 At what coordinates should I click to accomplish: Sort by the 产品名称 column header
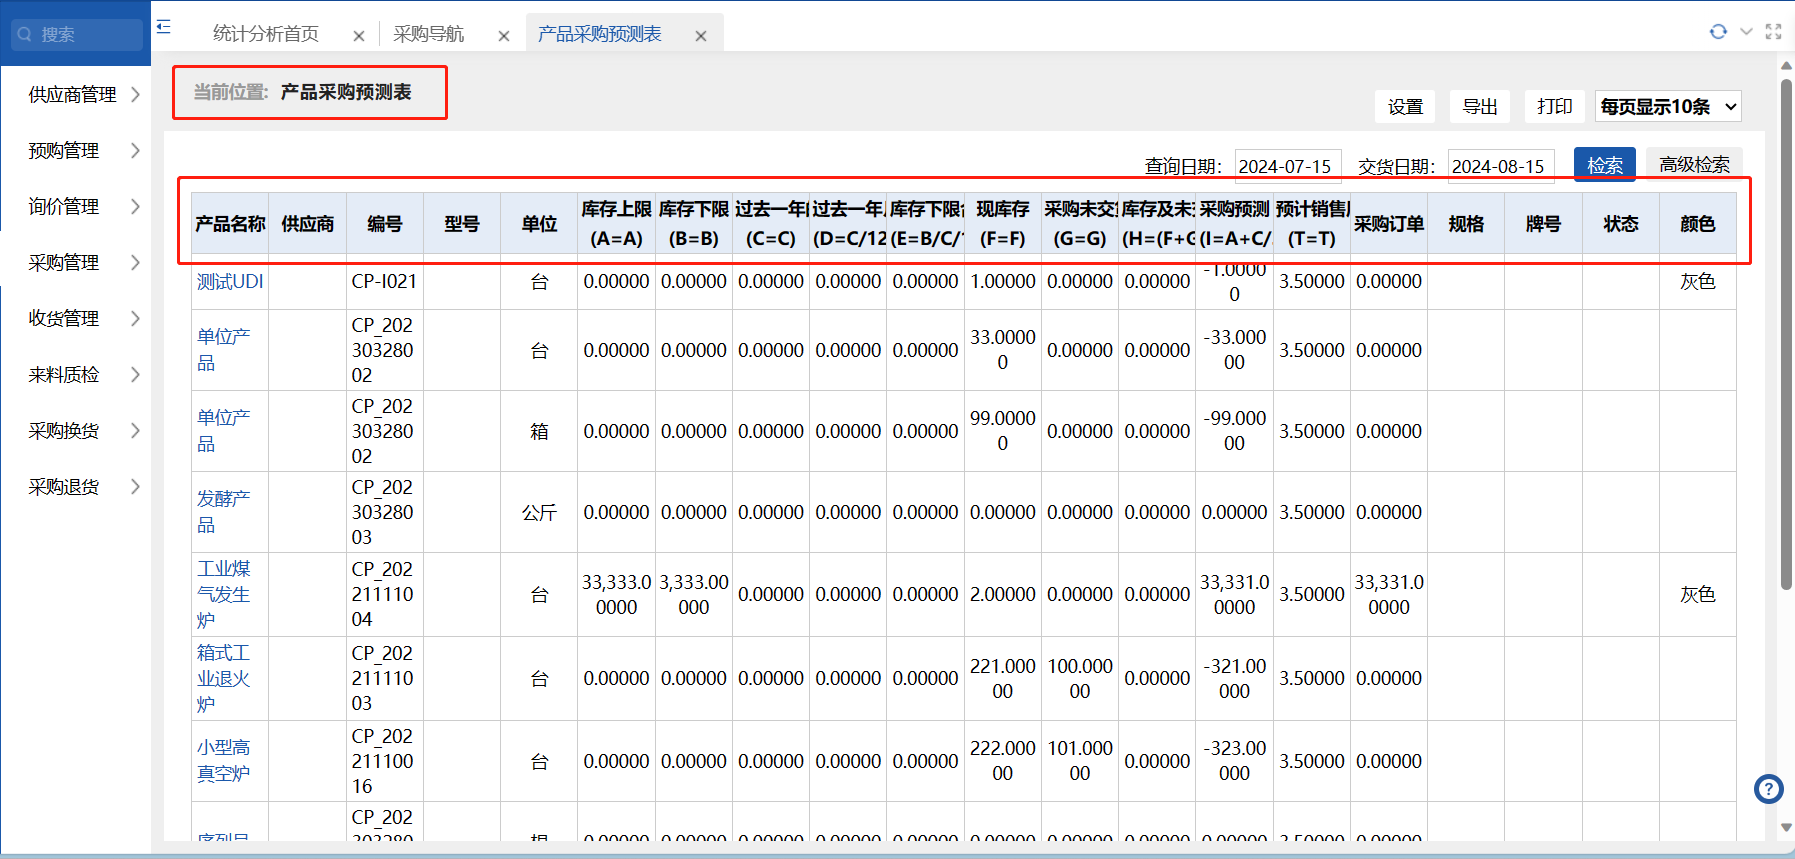(x=230, y=224)
